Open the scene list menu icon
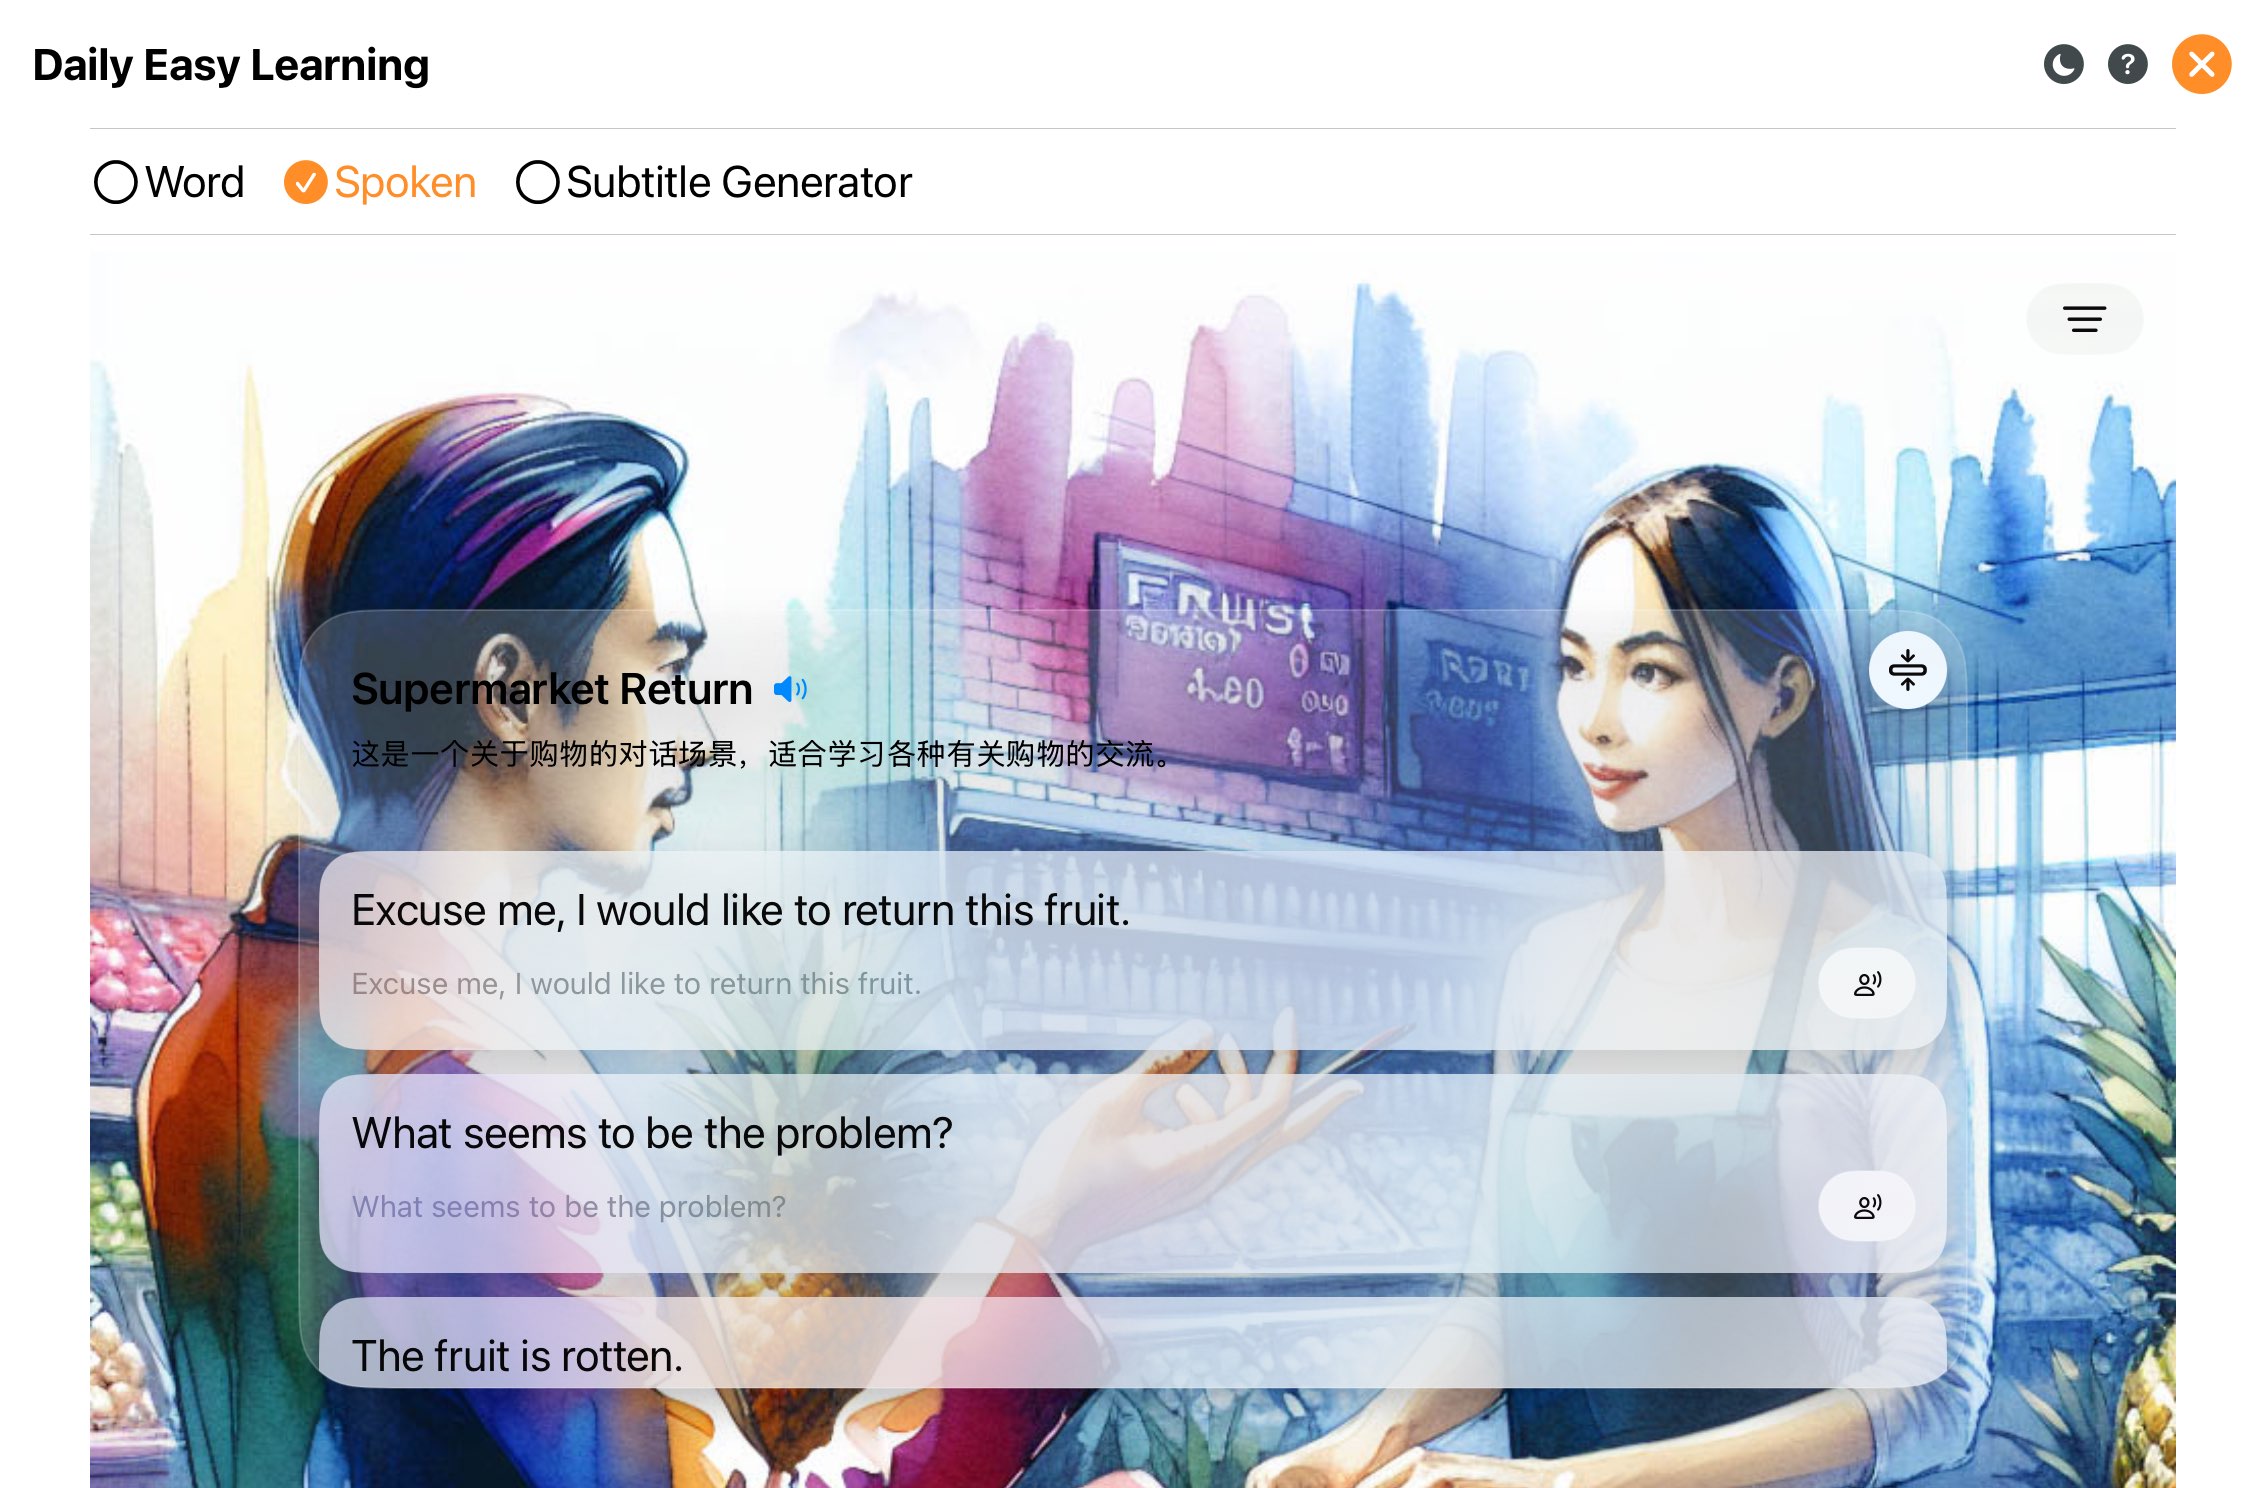Viewport: 2266px width, 1488px height. [x=2084, y=319]
